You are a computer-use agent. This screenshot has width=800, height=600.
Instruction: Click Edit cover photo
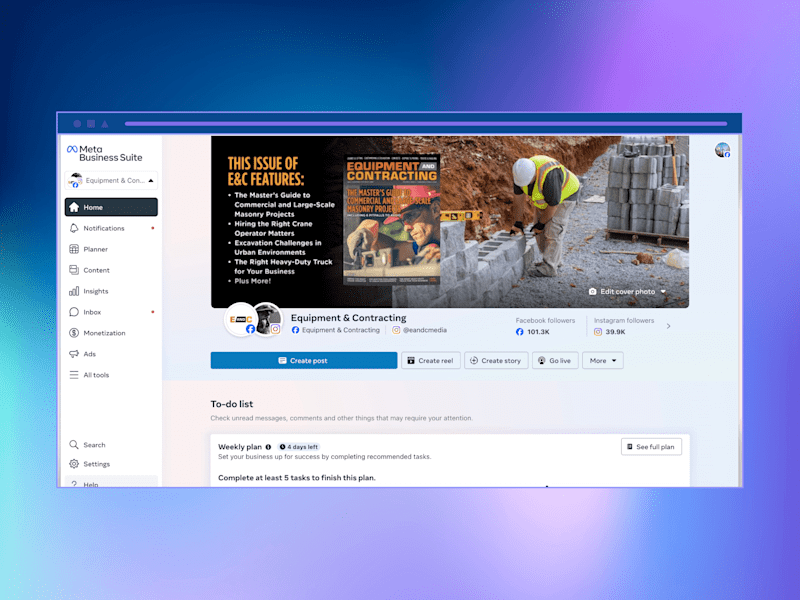click(x=627, y=291)
